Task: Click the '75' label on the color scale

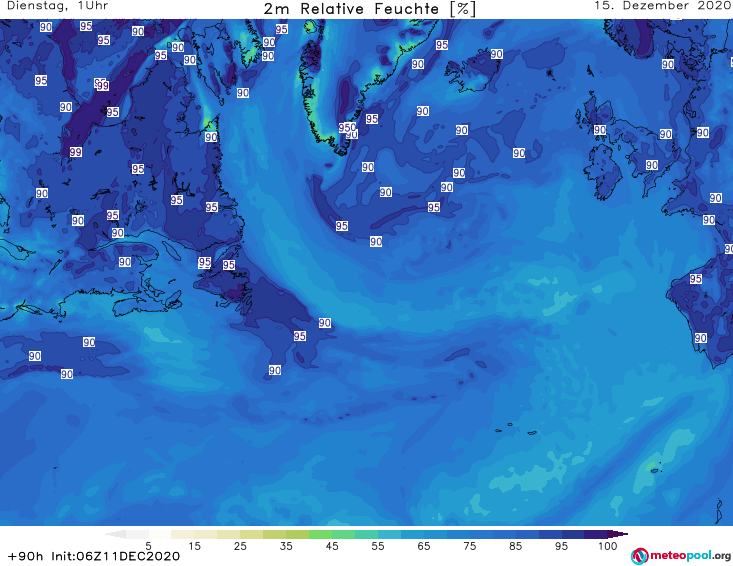Action: [x=469, y=546]
